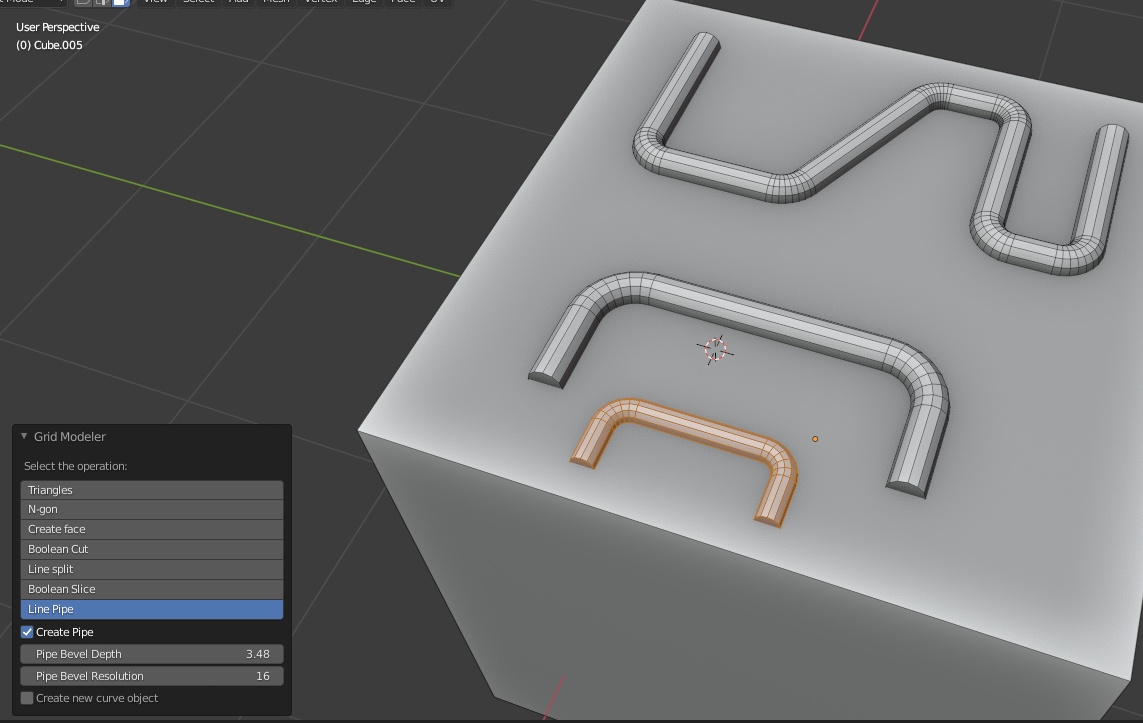Change the Pipe Bevel Resolution value
Image resolution: width=1143 pixels, height=723 pixels.
coord(151,675)
